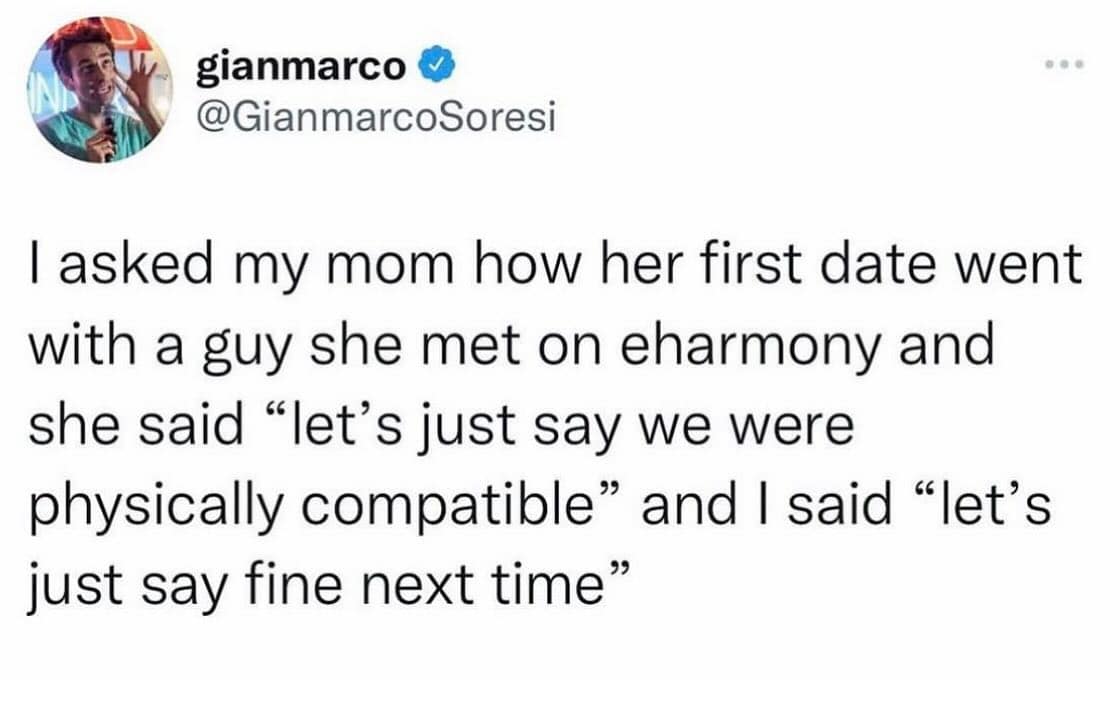
Task: Click the first line starting "I asked"
Action: (x=555, y=270)
